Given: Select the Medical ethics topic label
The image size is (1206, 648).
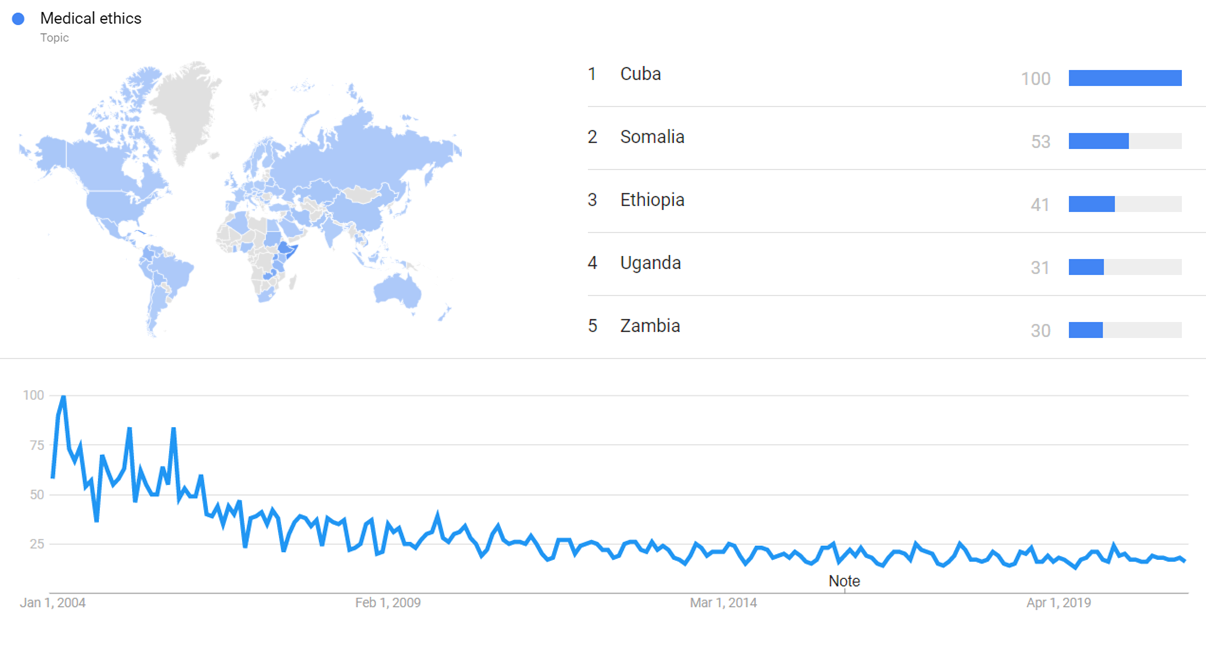Looking at the screenshot, I should 90,19.
